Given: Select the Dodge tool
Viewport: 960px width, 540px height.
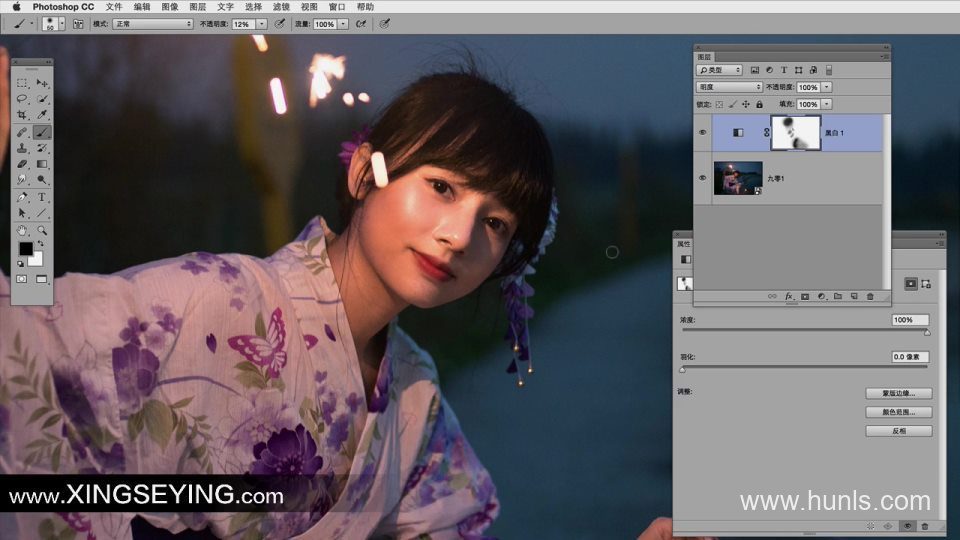Looking at the screenshot, I should pos(42,179).
